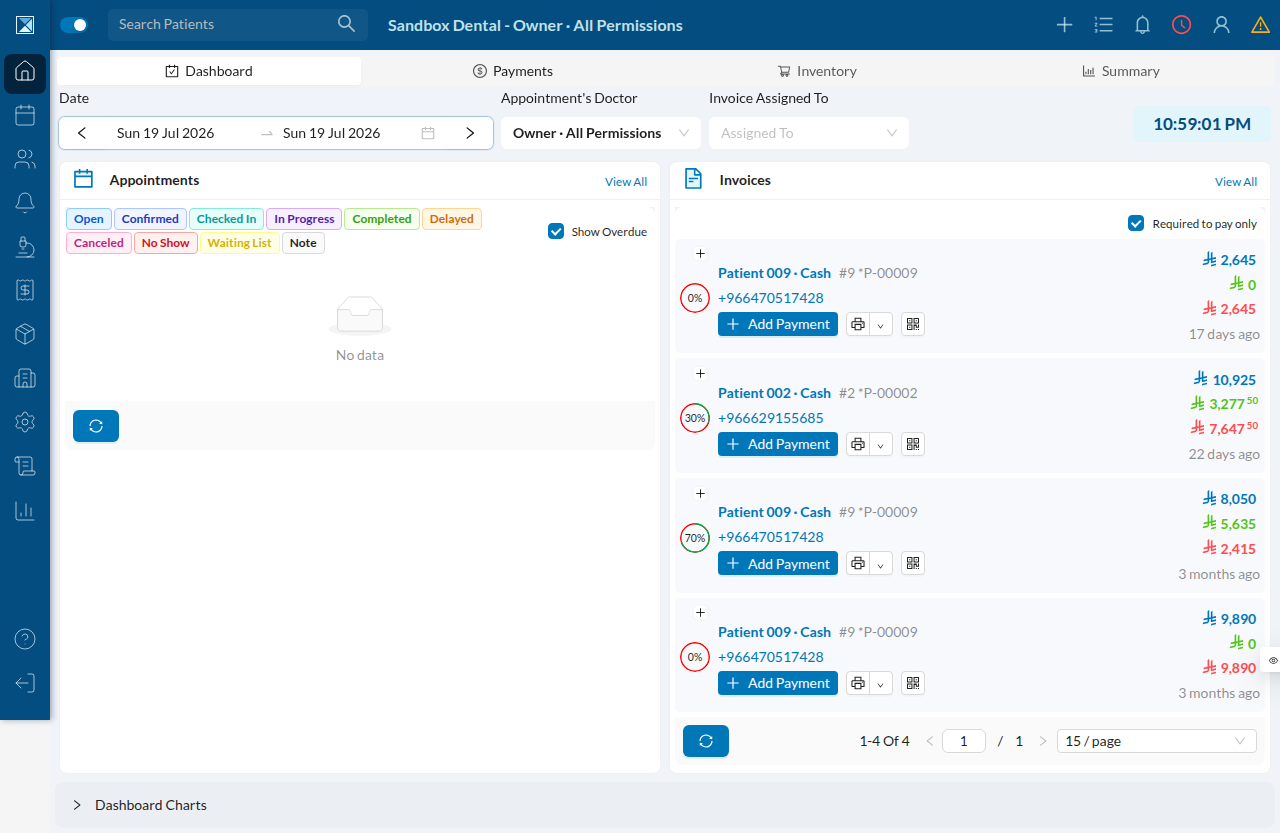Open the Assigned To dropdown

tap(809, 133)
